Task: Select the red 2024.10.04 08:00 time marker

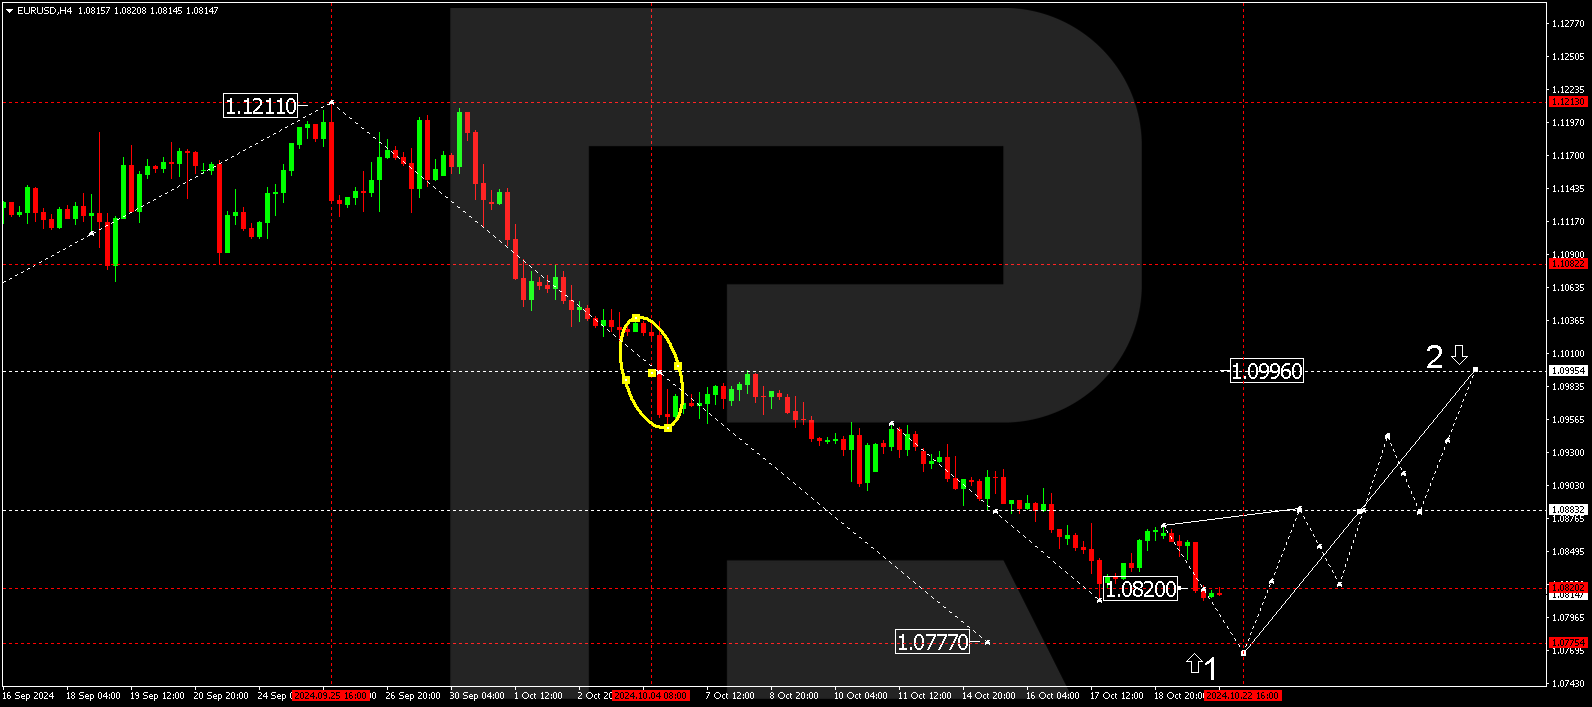Action: coord(651,695)
